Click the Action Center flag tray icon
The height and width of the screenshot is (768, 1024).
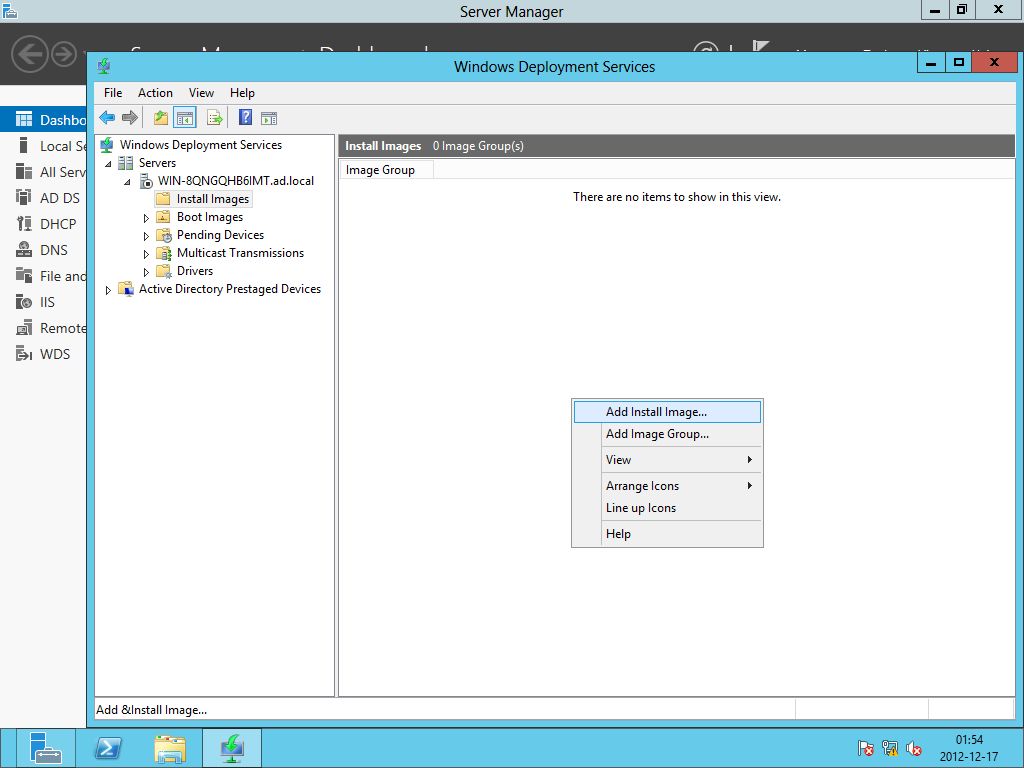(x=865, y=748)
